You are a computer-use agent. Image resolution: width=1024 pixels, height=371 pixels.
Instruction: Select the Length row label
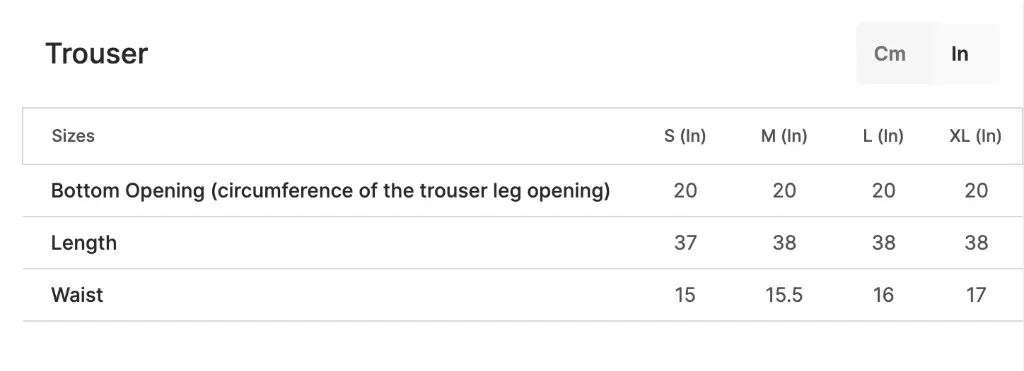[x=84, y=243]
